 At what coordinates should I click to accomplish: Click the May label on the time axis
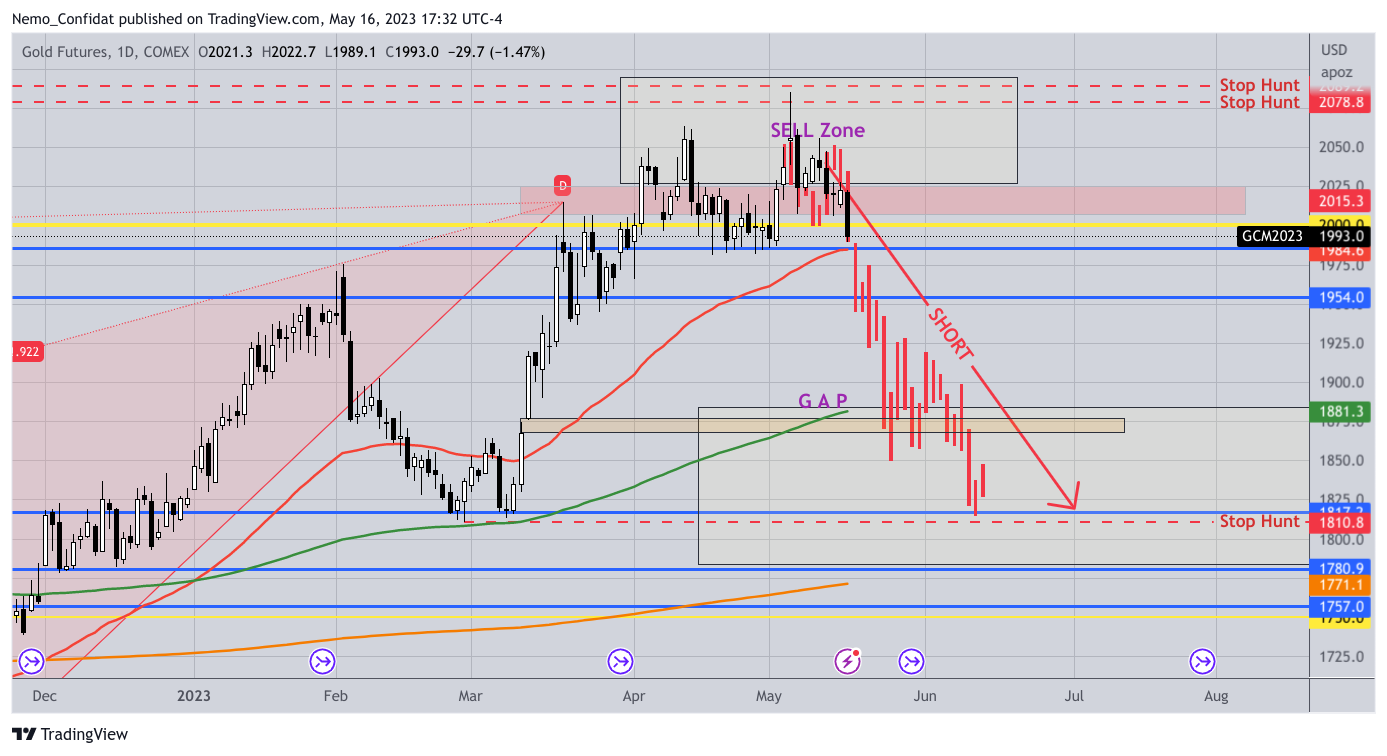(x=769, y=694)
